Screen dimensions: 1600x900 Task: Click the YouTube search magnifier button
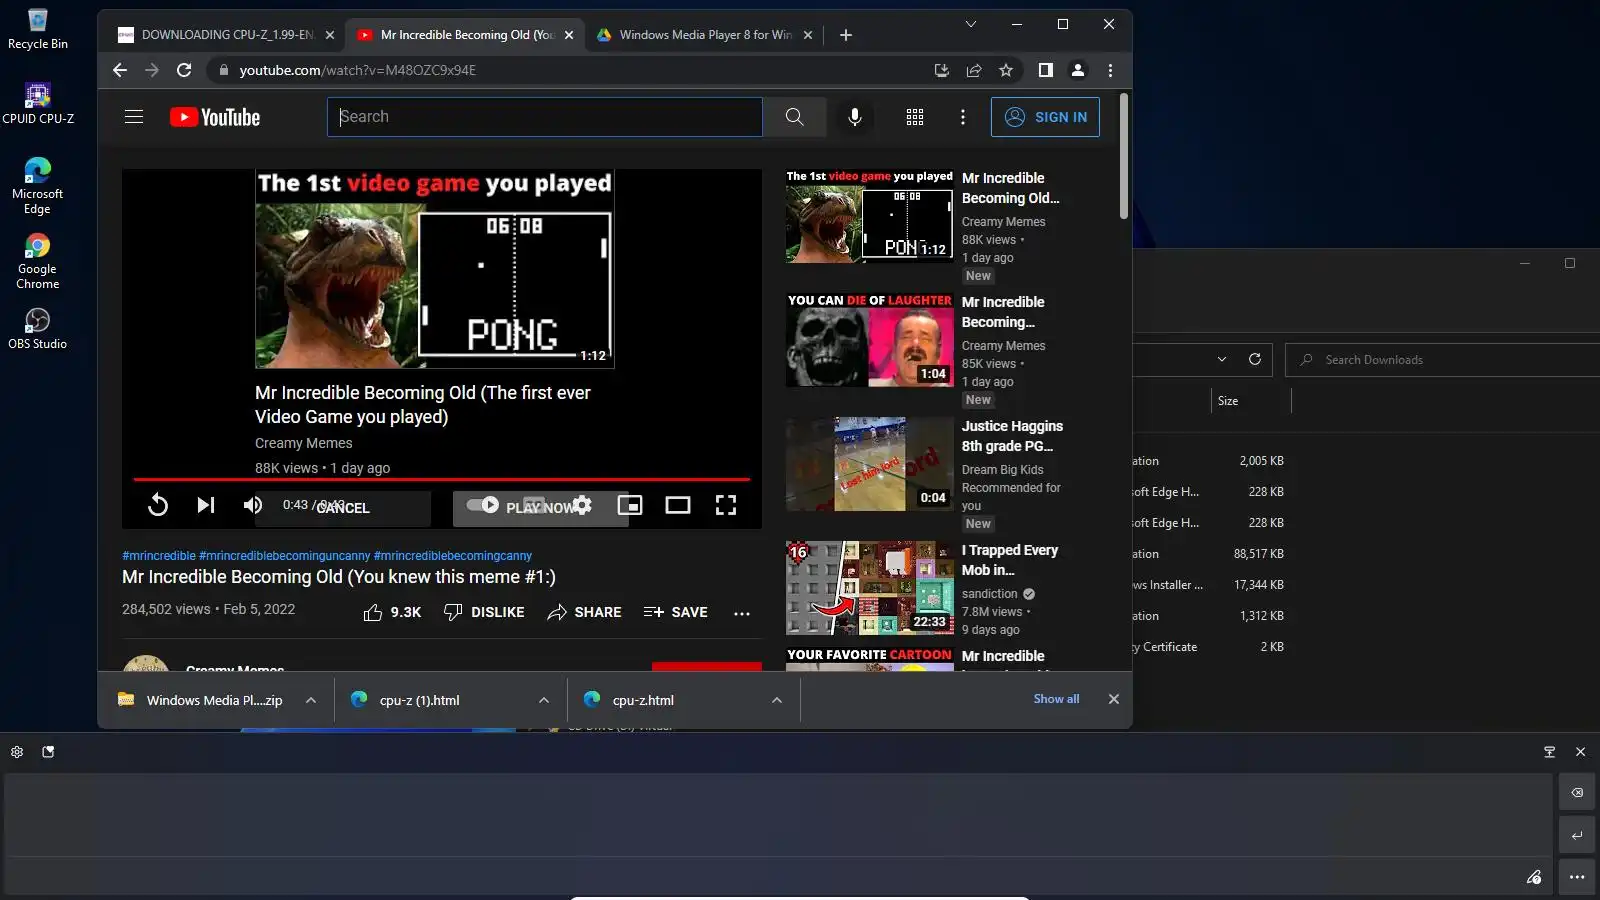click(794, 117)
